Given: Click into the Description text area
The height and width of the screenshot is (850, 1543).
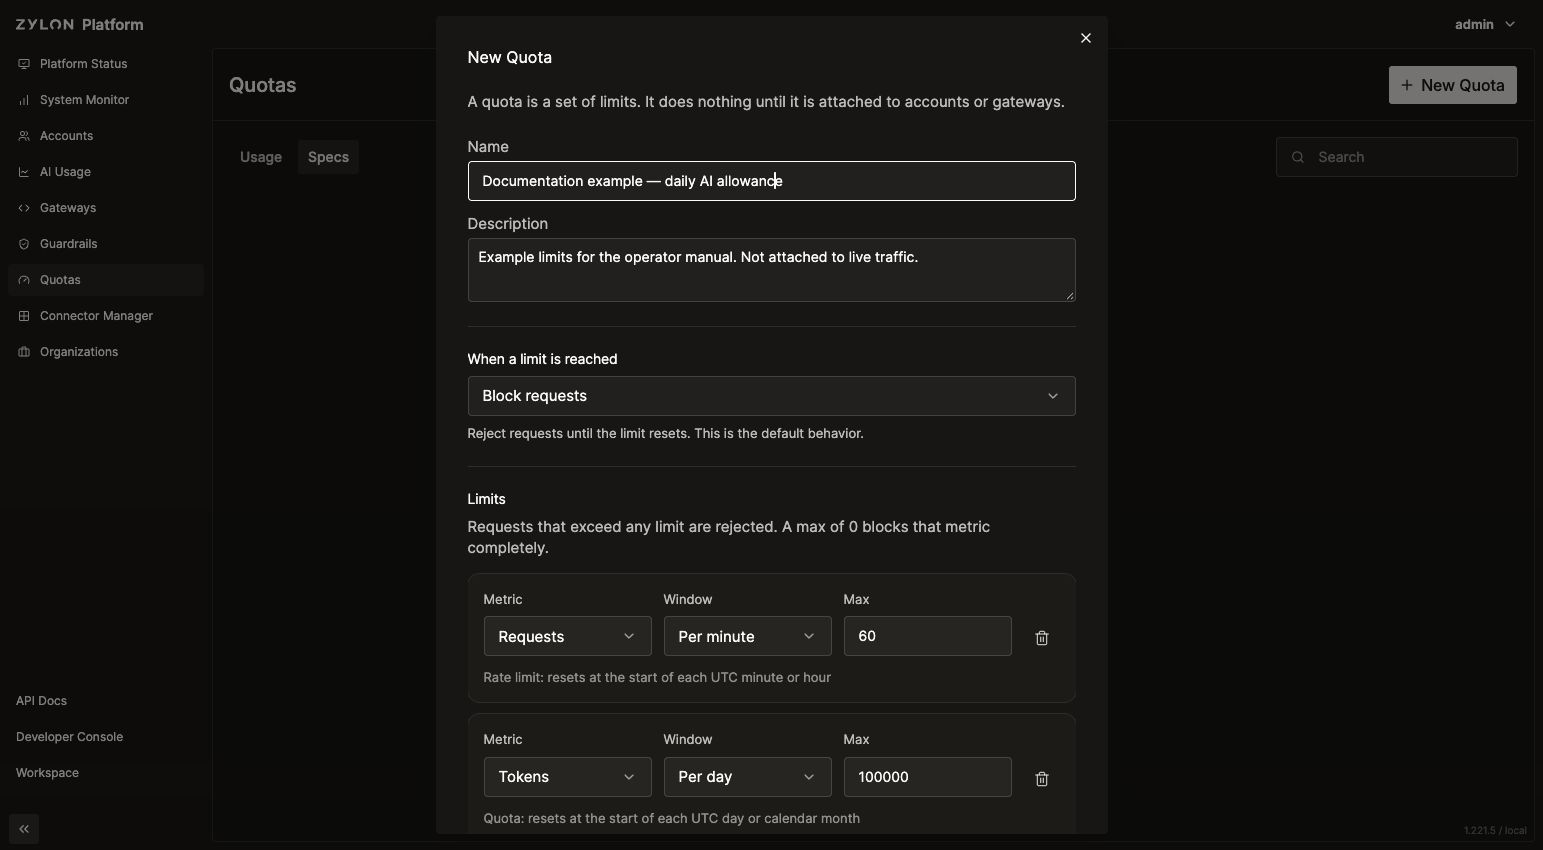Looking at the screenshot, I should pos(771,270).
